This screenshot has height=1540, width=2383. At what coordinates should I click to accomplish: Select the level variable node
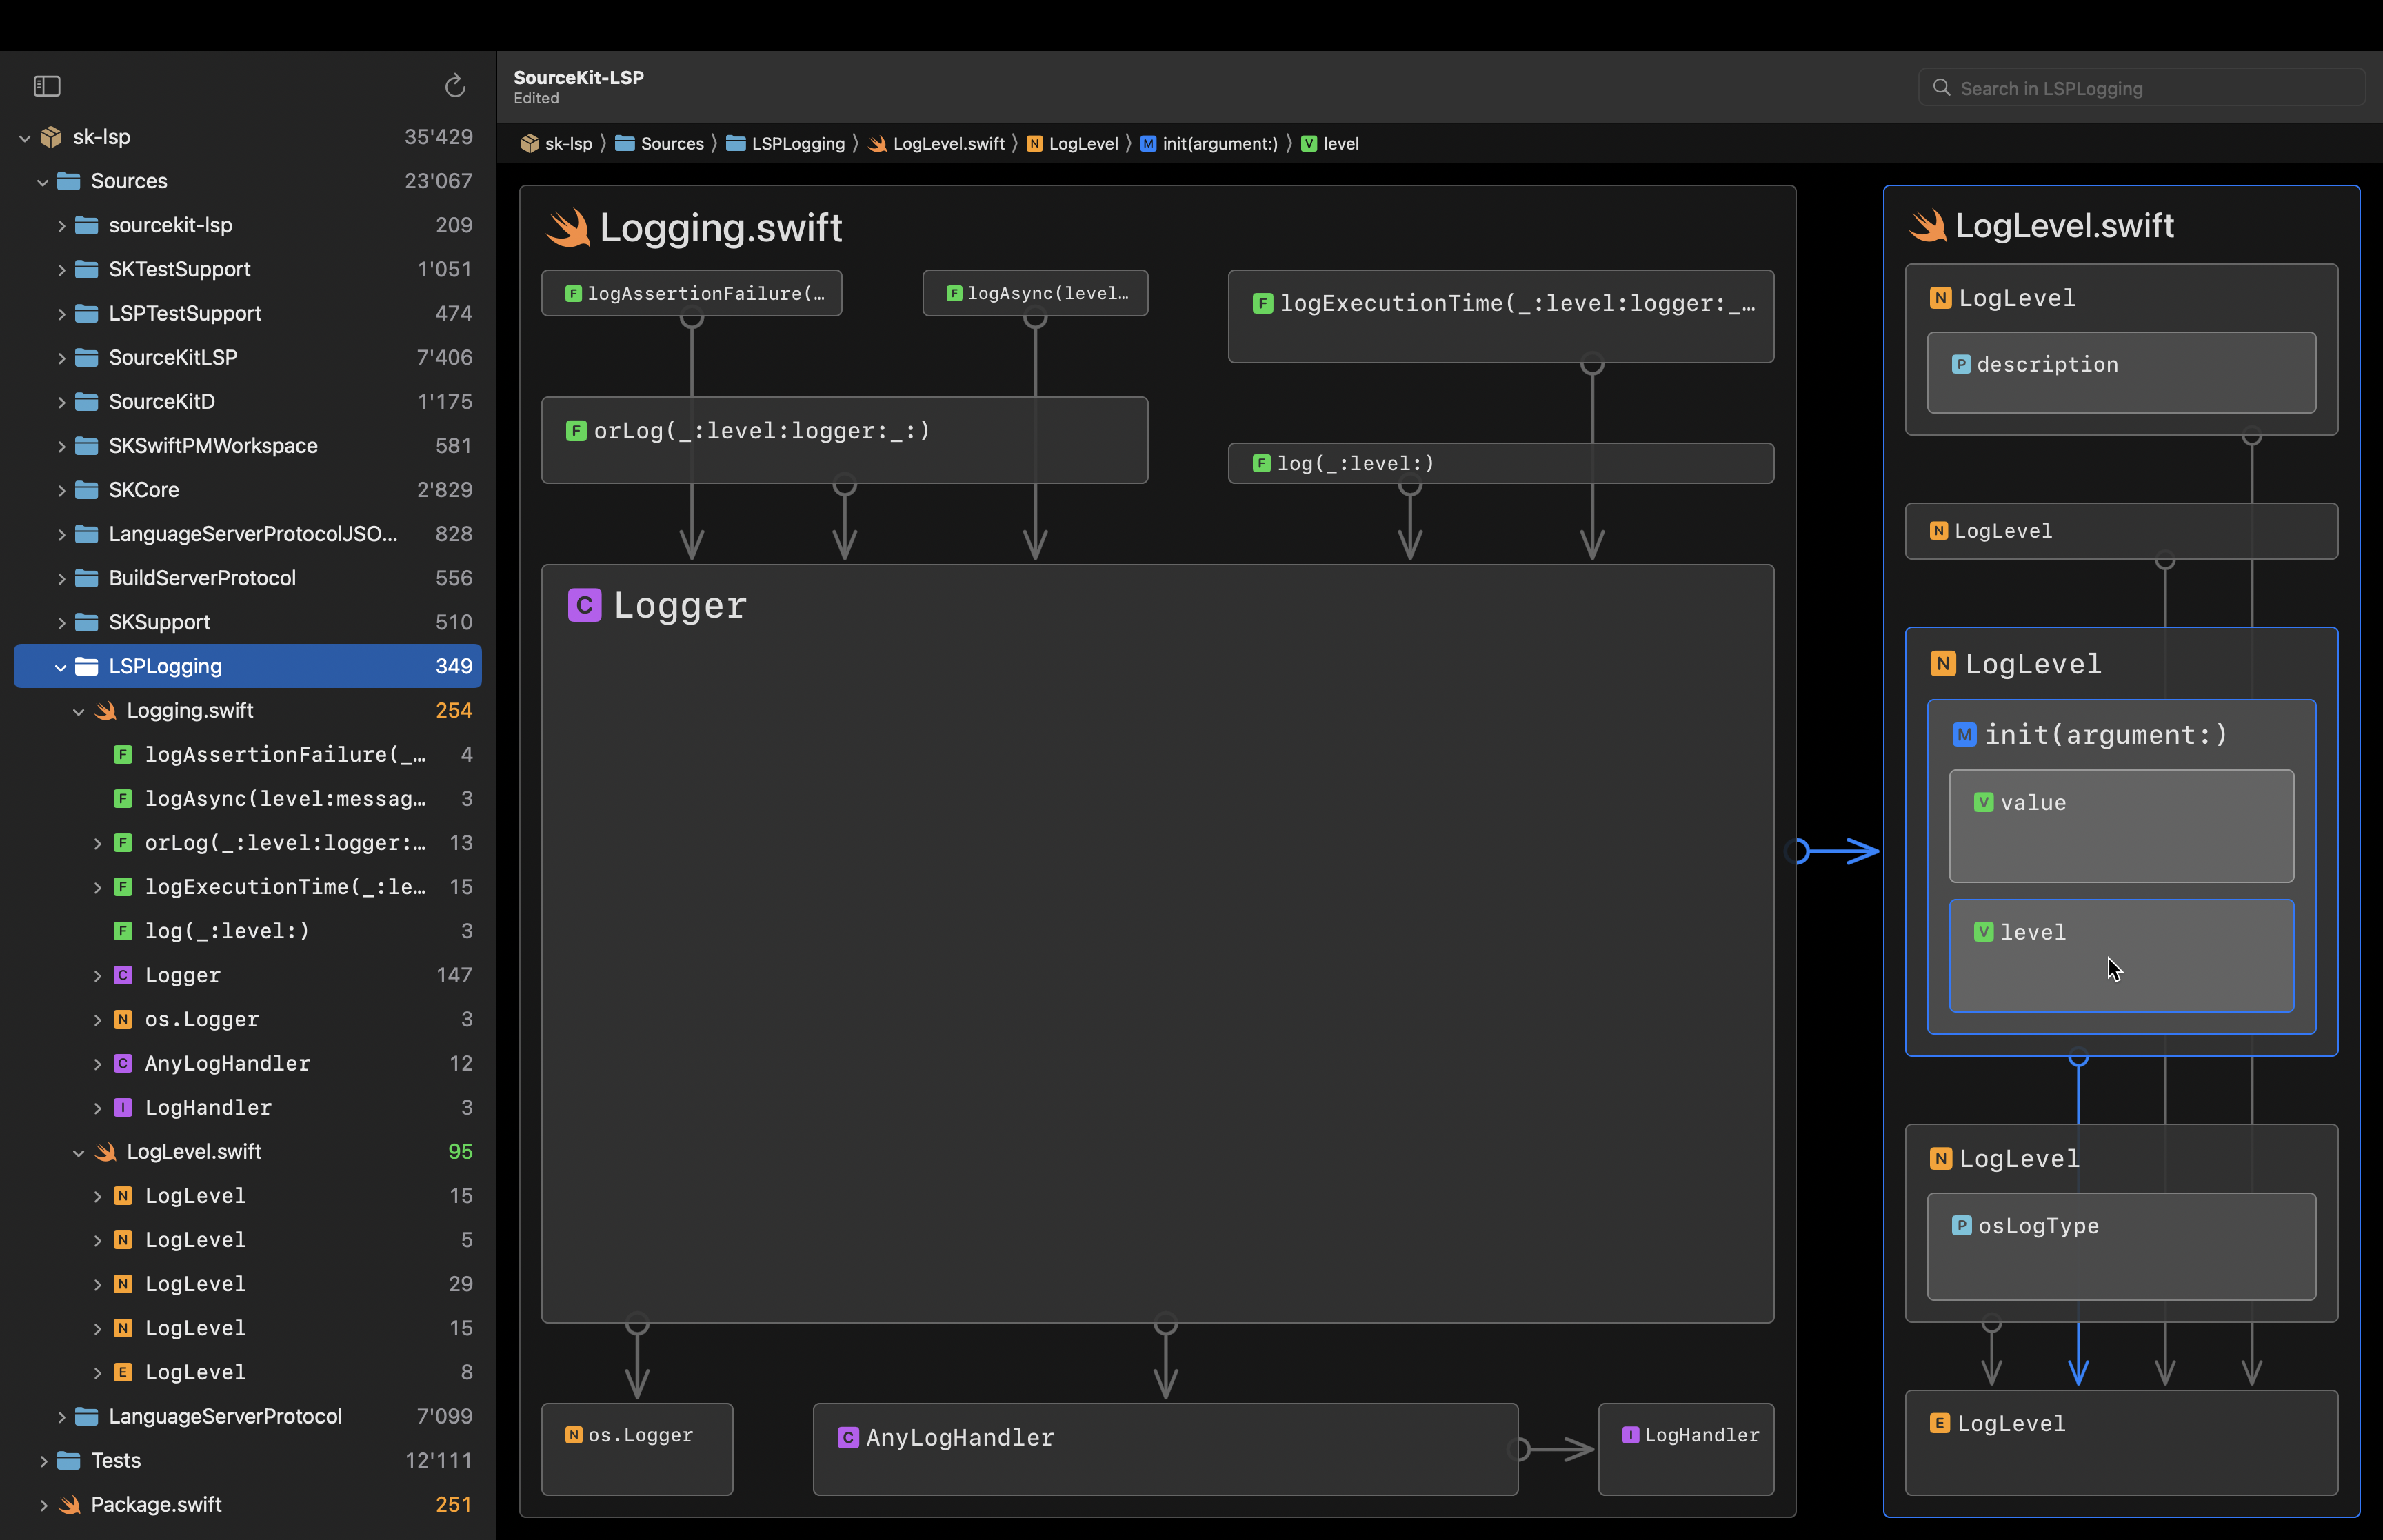coord(2121,955)
